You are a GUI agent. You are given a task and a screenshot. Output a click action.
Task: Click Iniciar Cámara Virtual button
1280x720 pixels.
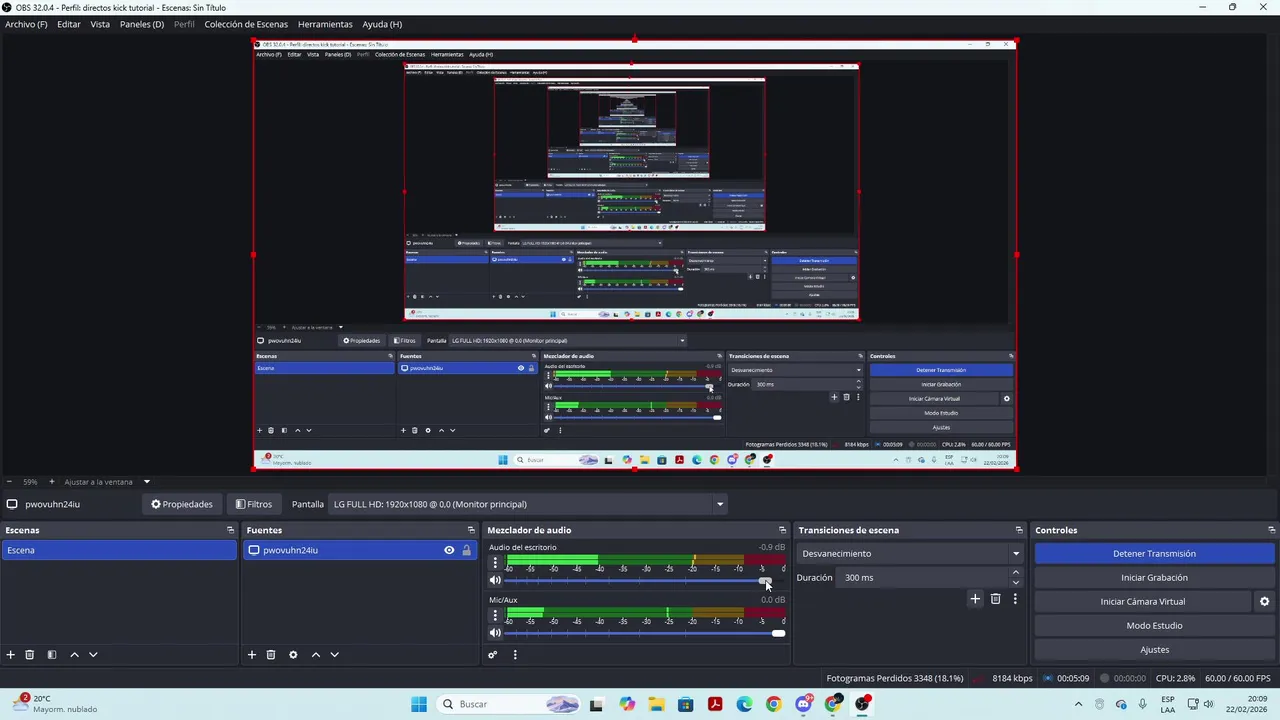click(x=1143, y=602)
